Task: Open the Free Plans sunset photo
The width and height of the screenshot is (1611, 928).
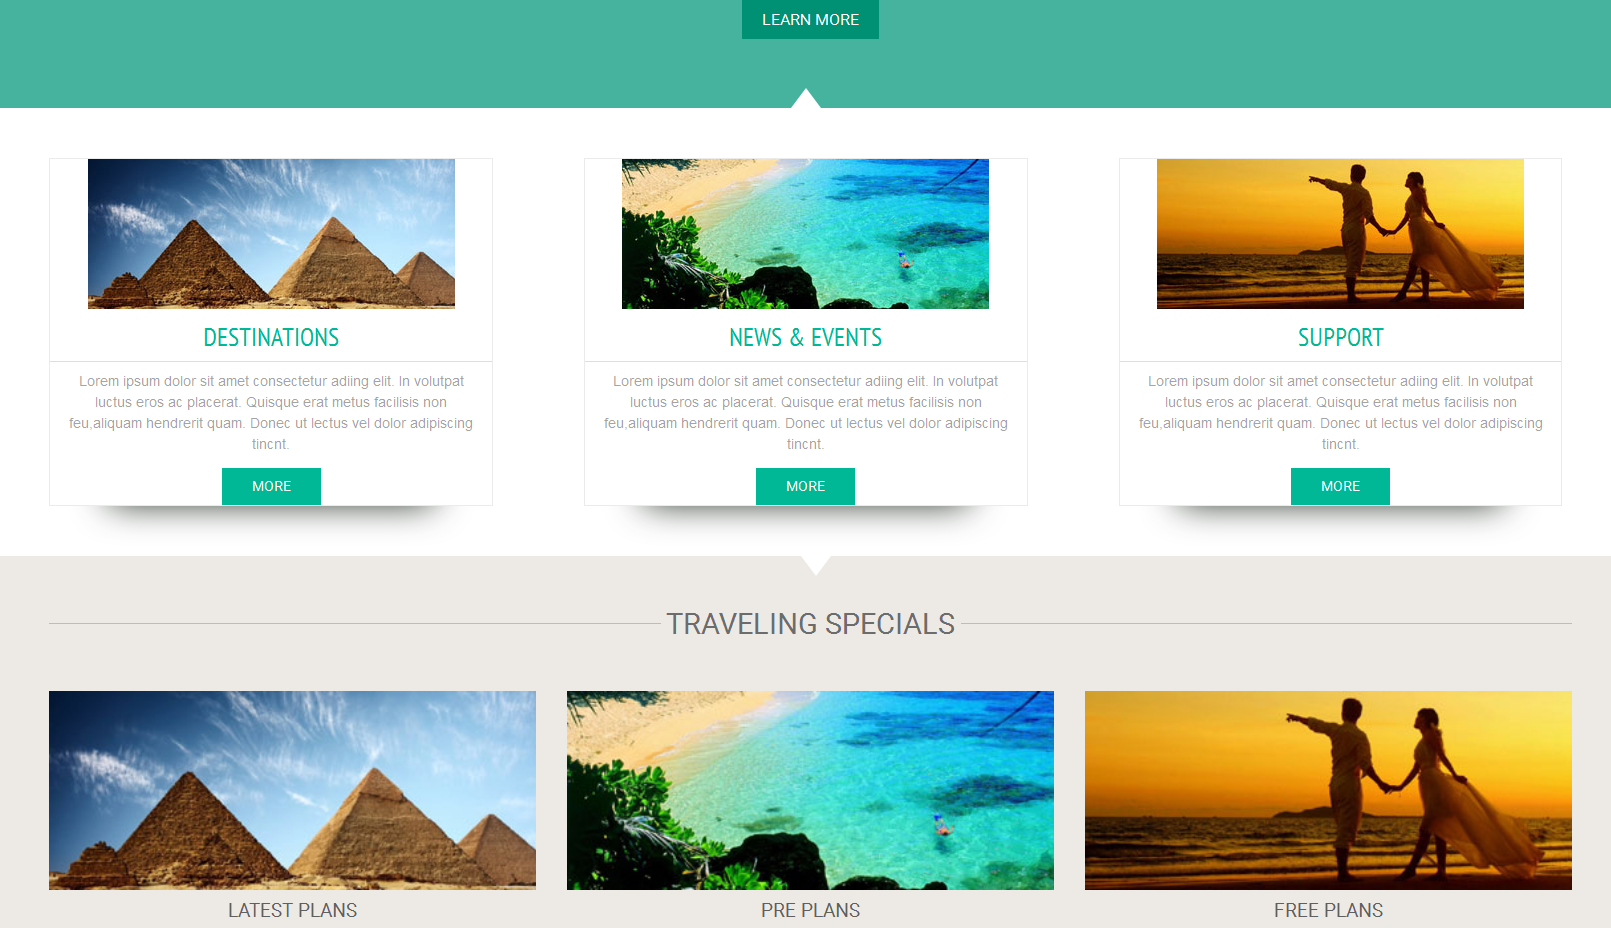Action: [1328, 790]
